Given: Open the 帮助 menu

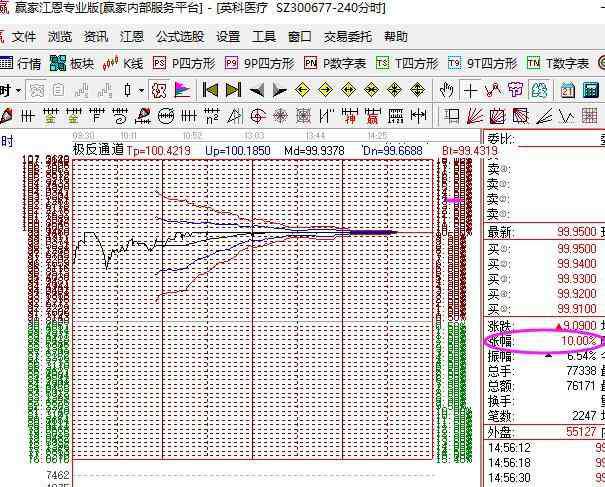Looking at the screenshot, I should 396,37.
